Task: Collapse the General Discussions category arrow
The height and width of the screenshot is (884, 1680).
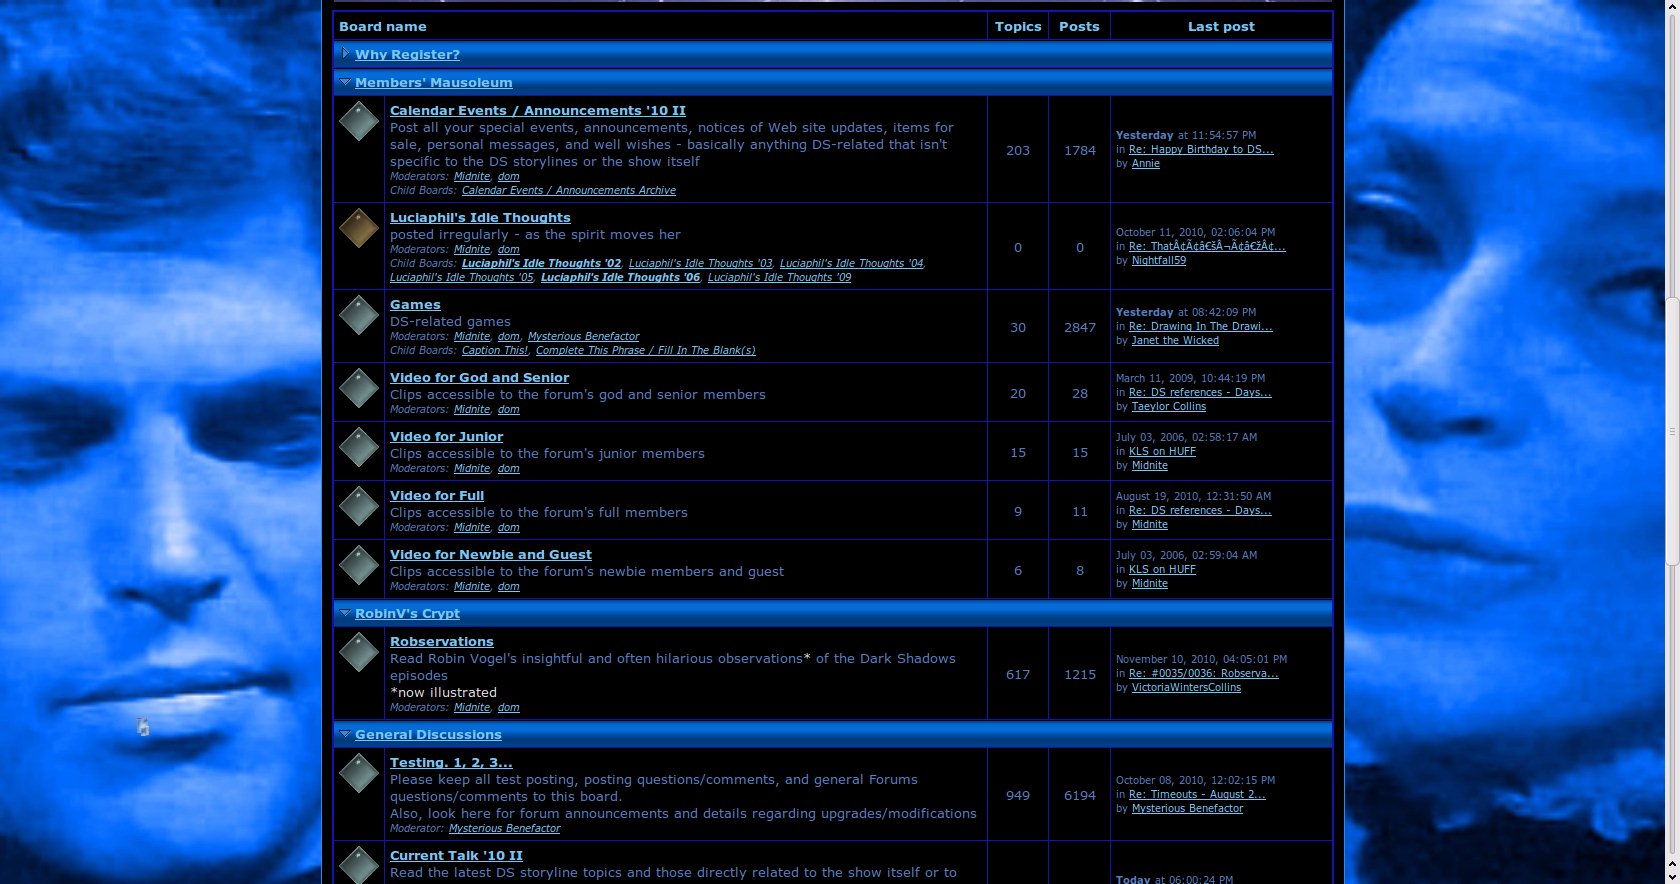Action: 345,734
